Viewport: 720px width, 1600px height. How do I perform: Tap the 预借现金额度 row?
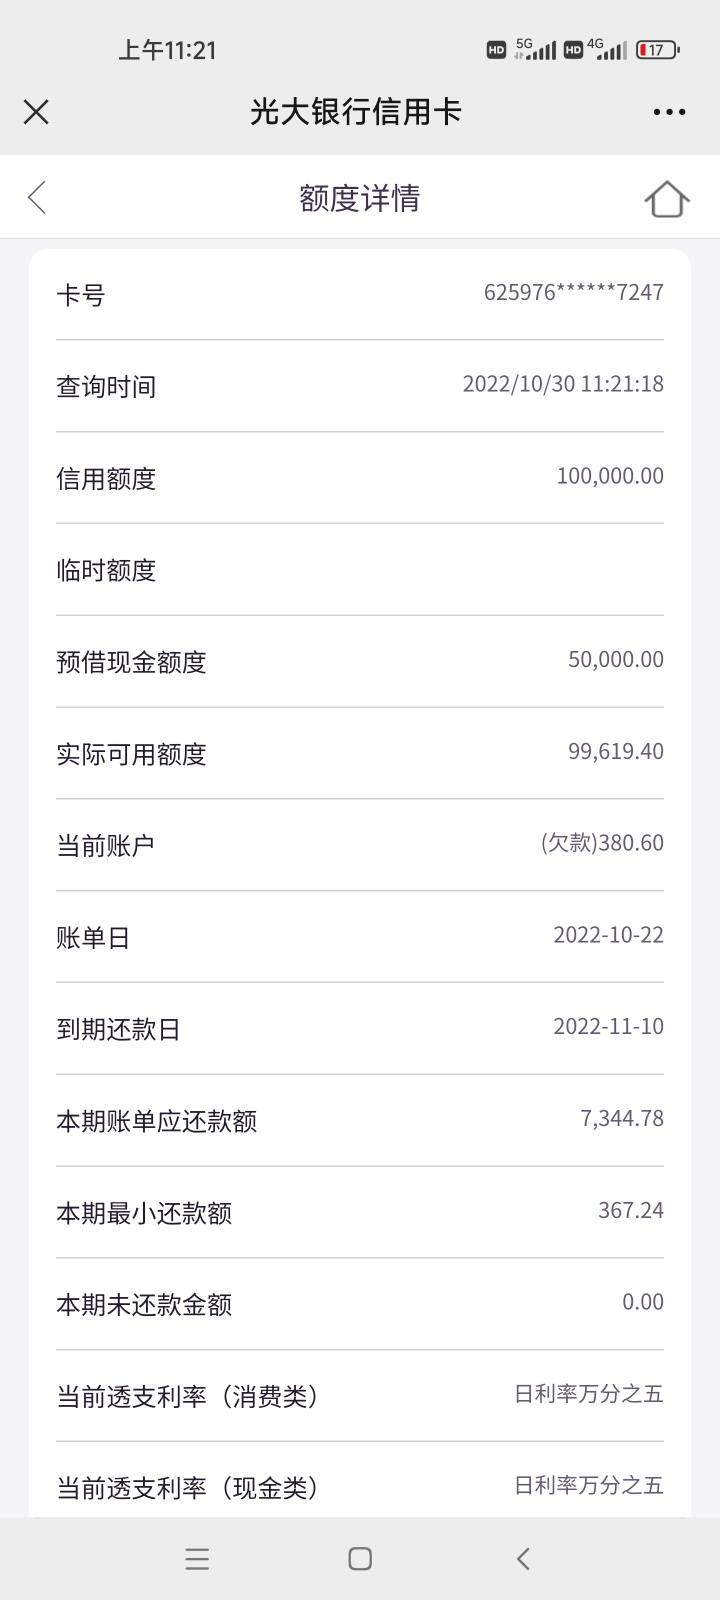tap(360, 661)
